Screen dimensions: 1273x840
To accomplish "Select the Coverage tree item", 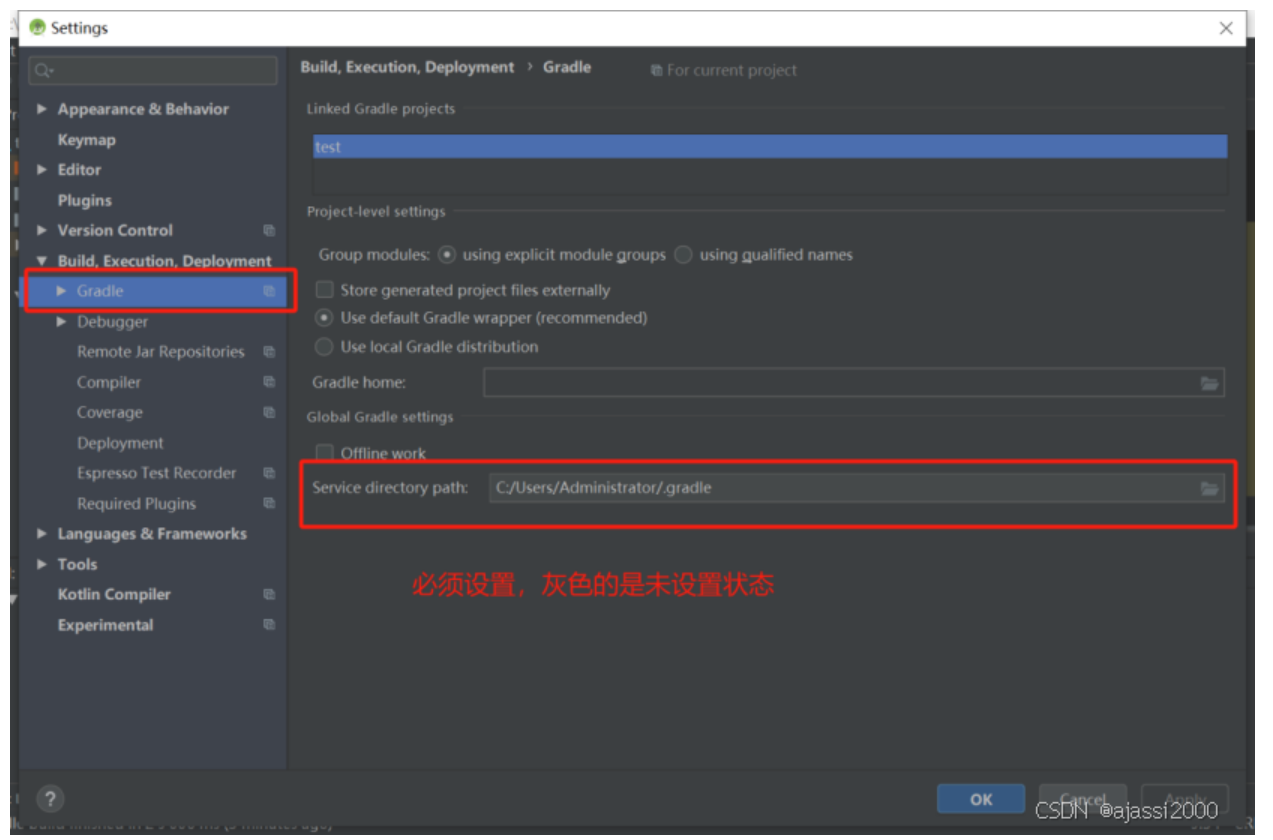I will coord(110,412).
